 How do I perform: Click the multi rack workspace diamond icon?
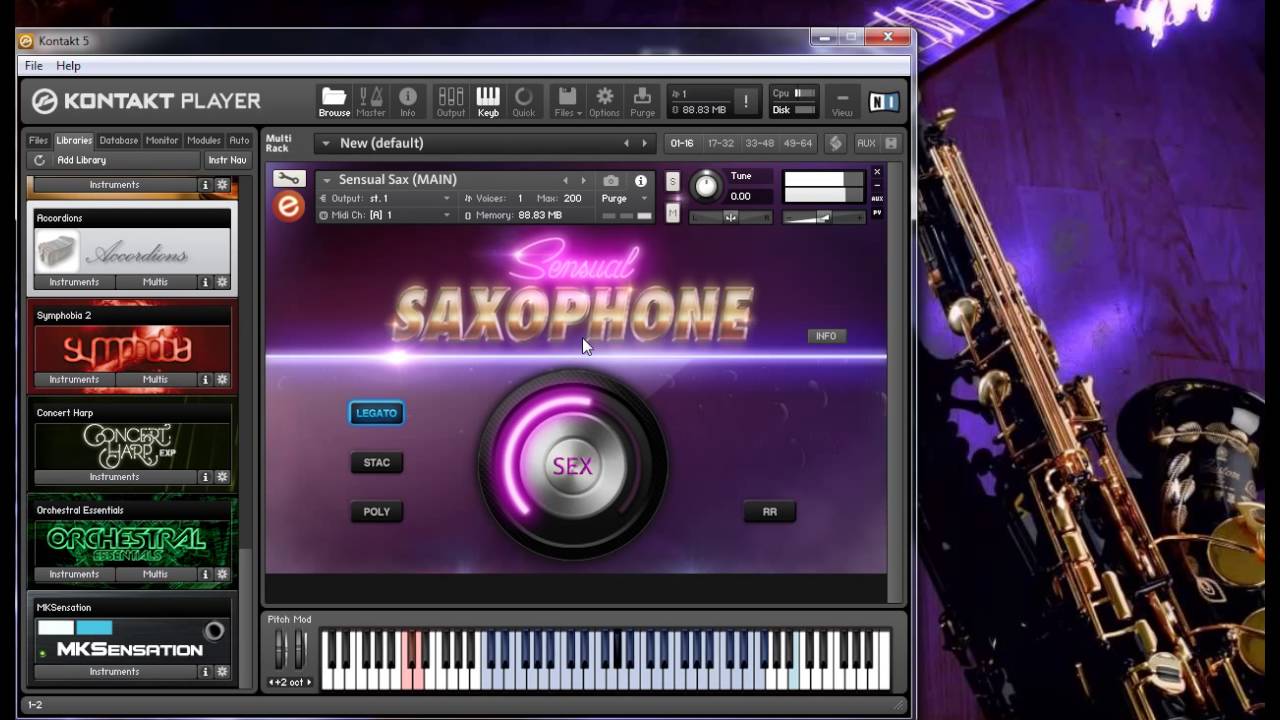click(836, 143)
